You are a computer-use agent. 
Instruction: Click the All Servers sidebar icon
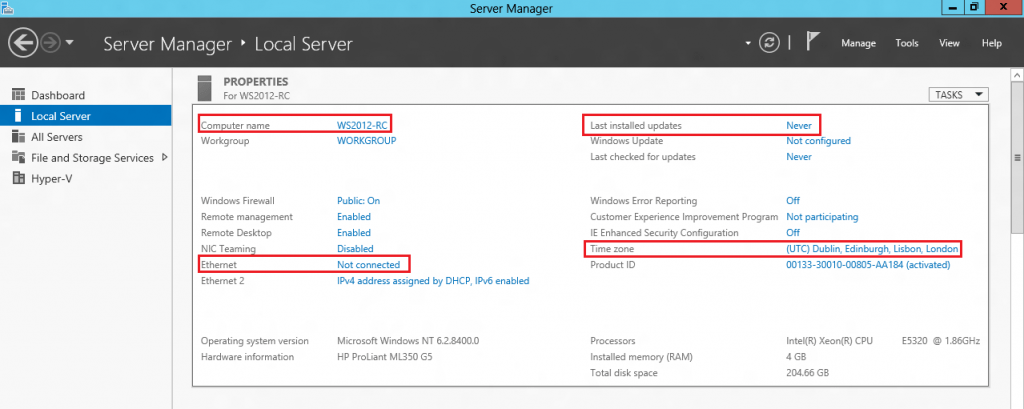(x=17, y=137)
